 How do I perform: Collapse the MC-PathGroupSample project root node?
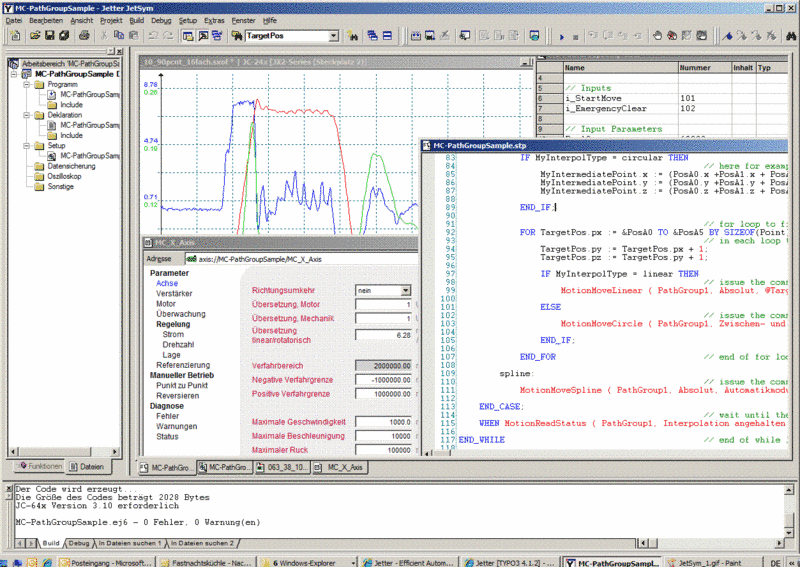tap(14, 75)
